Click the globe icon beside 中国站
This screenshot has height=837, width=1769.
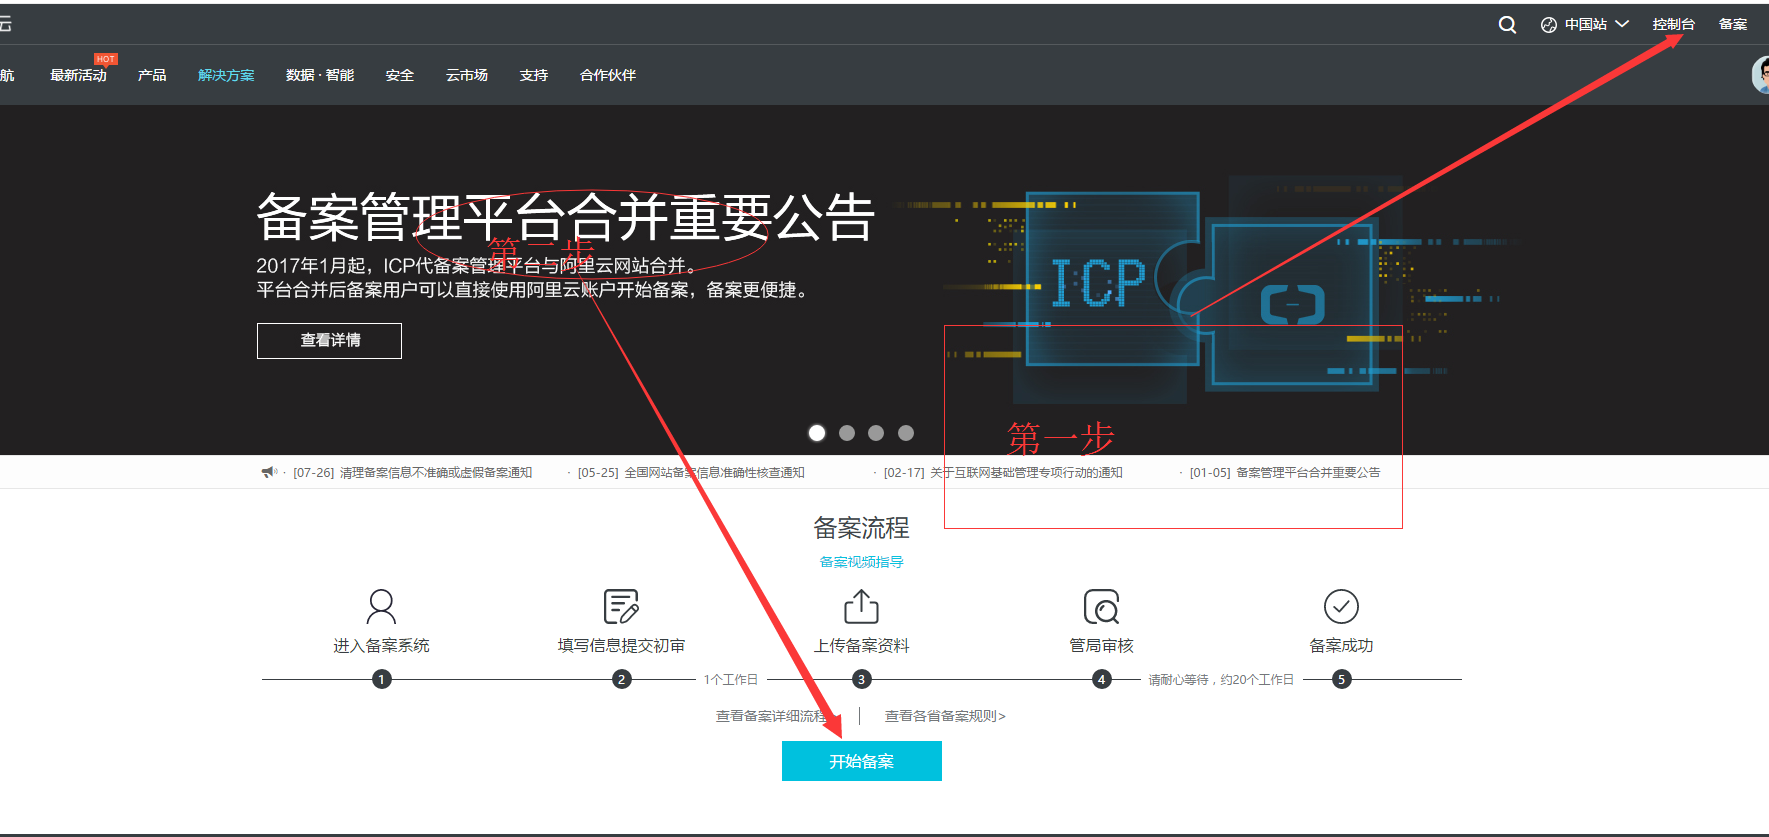1549,25
